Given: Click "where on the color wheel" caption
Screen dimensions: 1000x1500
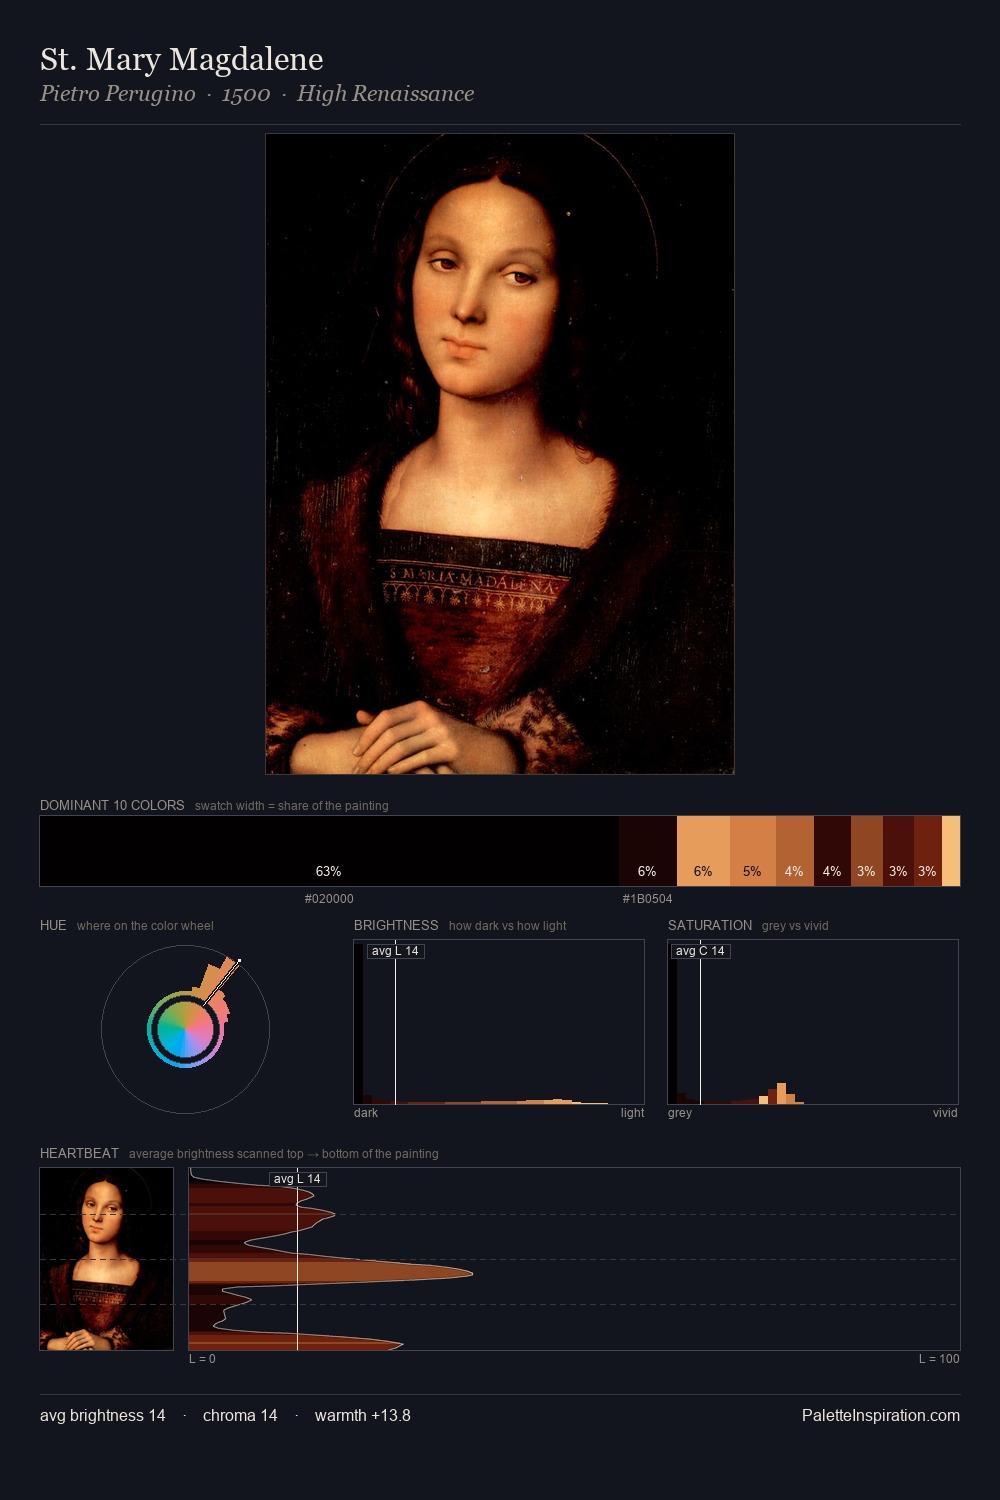Looking at the screenshot, I should (145, 926).
